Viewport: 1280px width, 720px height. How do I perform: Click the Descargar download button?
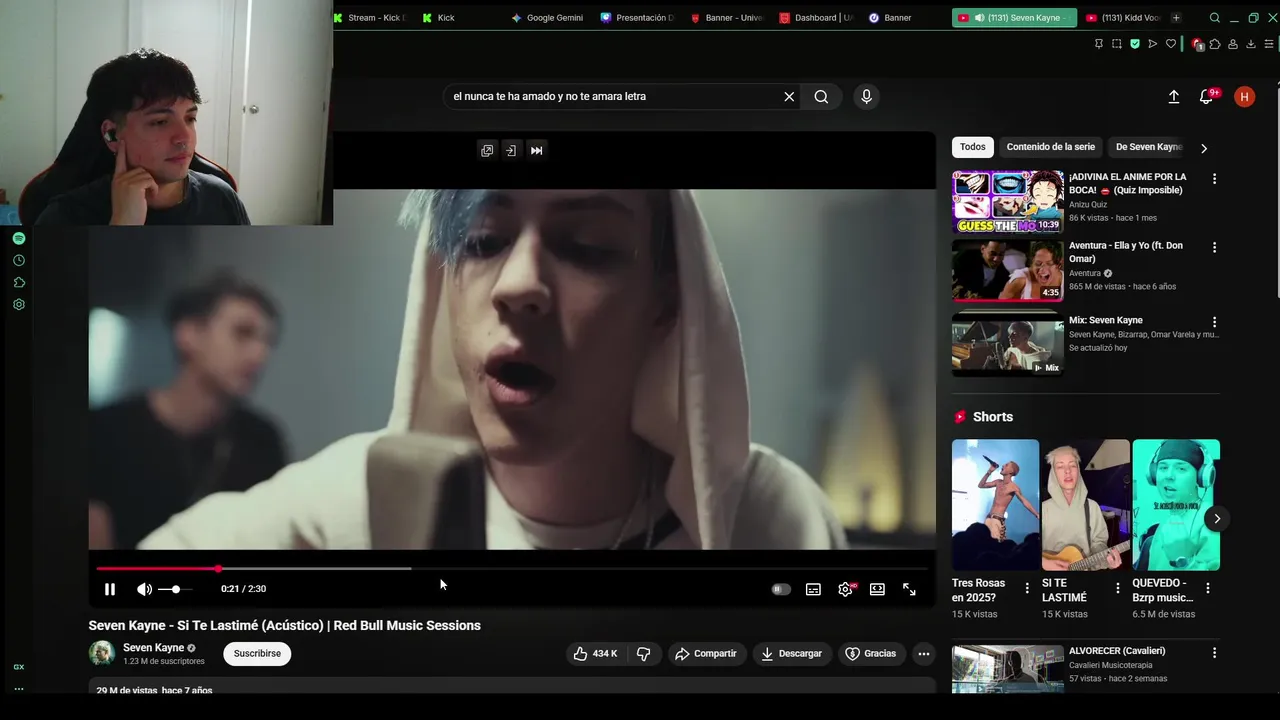click(x=791, y=653)
